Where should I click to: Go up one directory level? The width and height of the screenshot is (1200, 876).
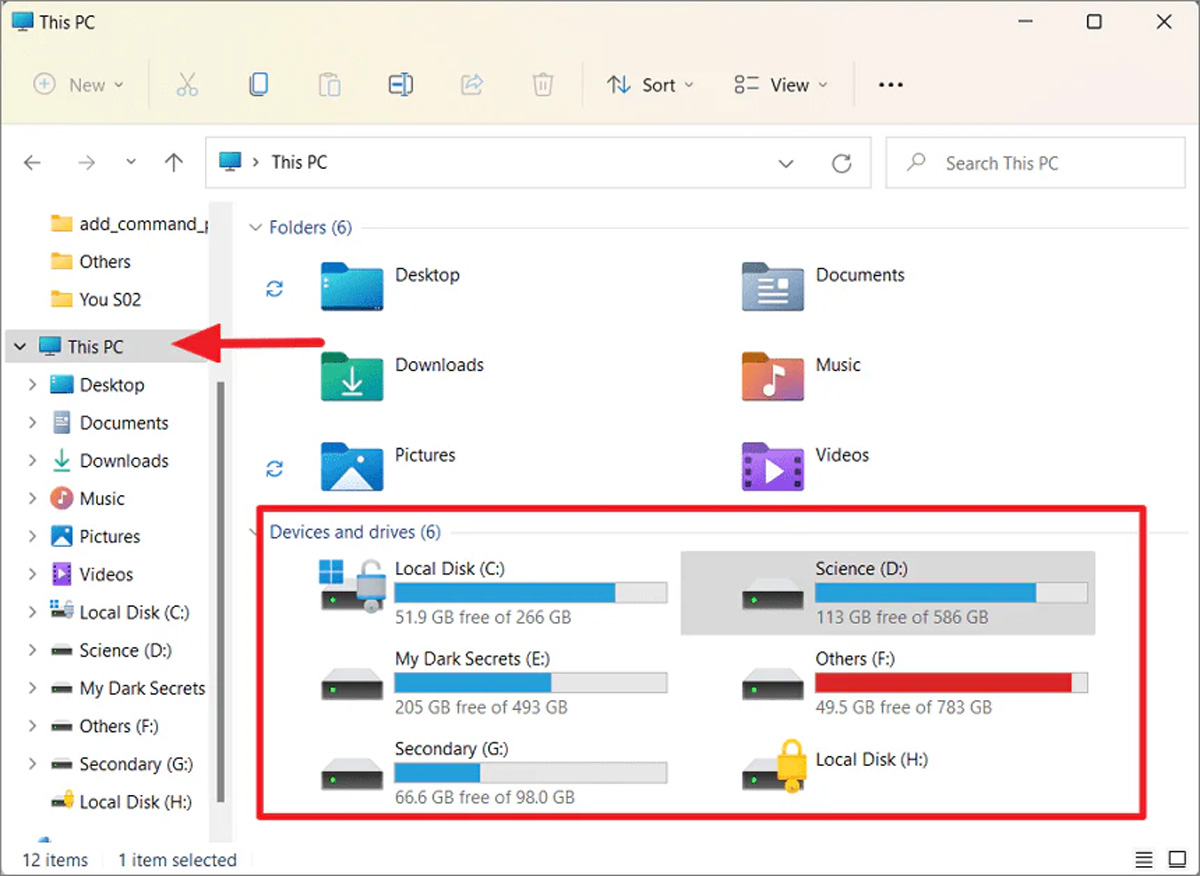click(174, 163)
